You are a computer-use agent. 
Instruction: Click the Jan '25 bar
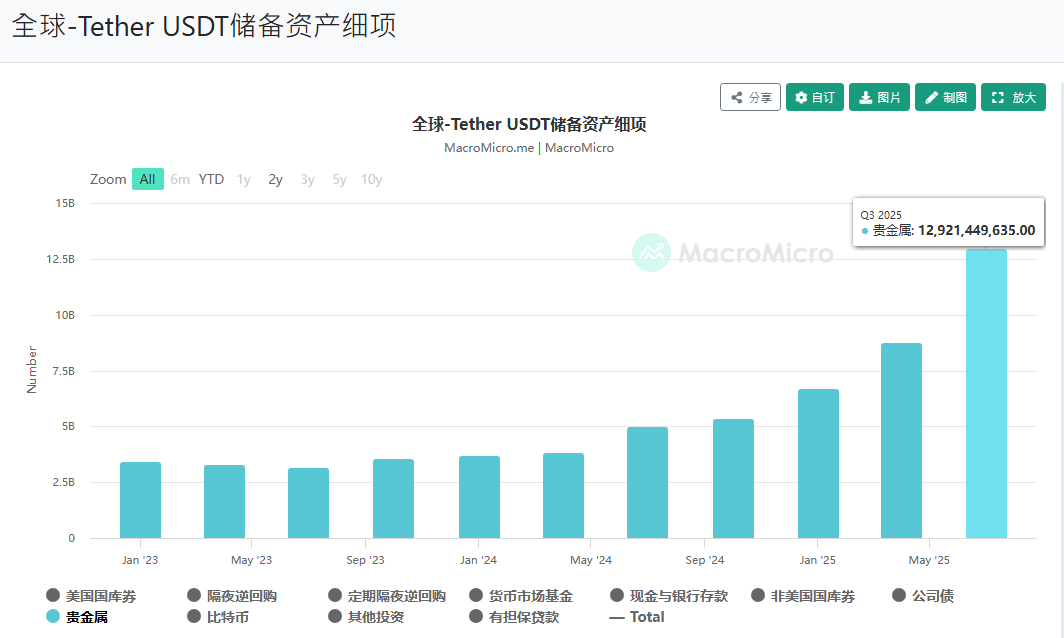coord(818,464)
